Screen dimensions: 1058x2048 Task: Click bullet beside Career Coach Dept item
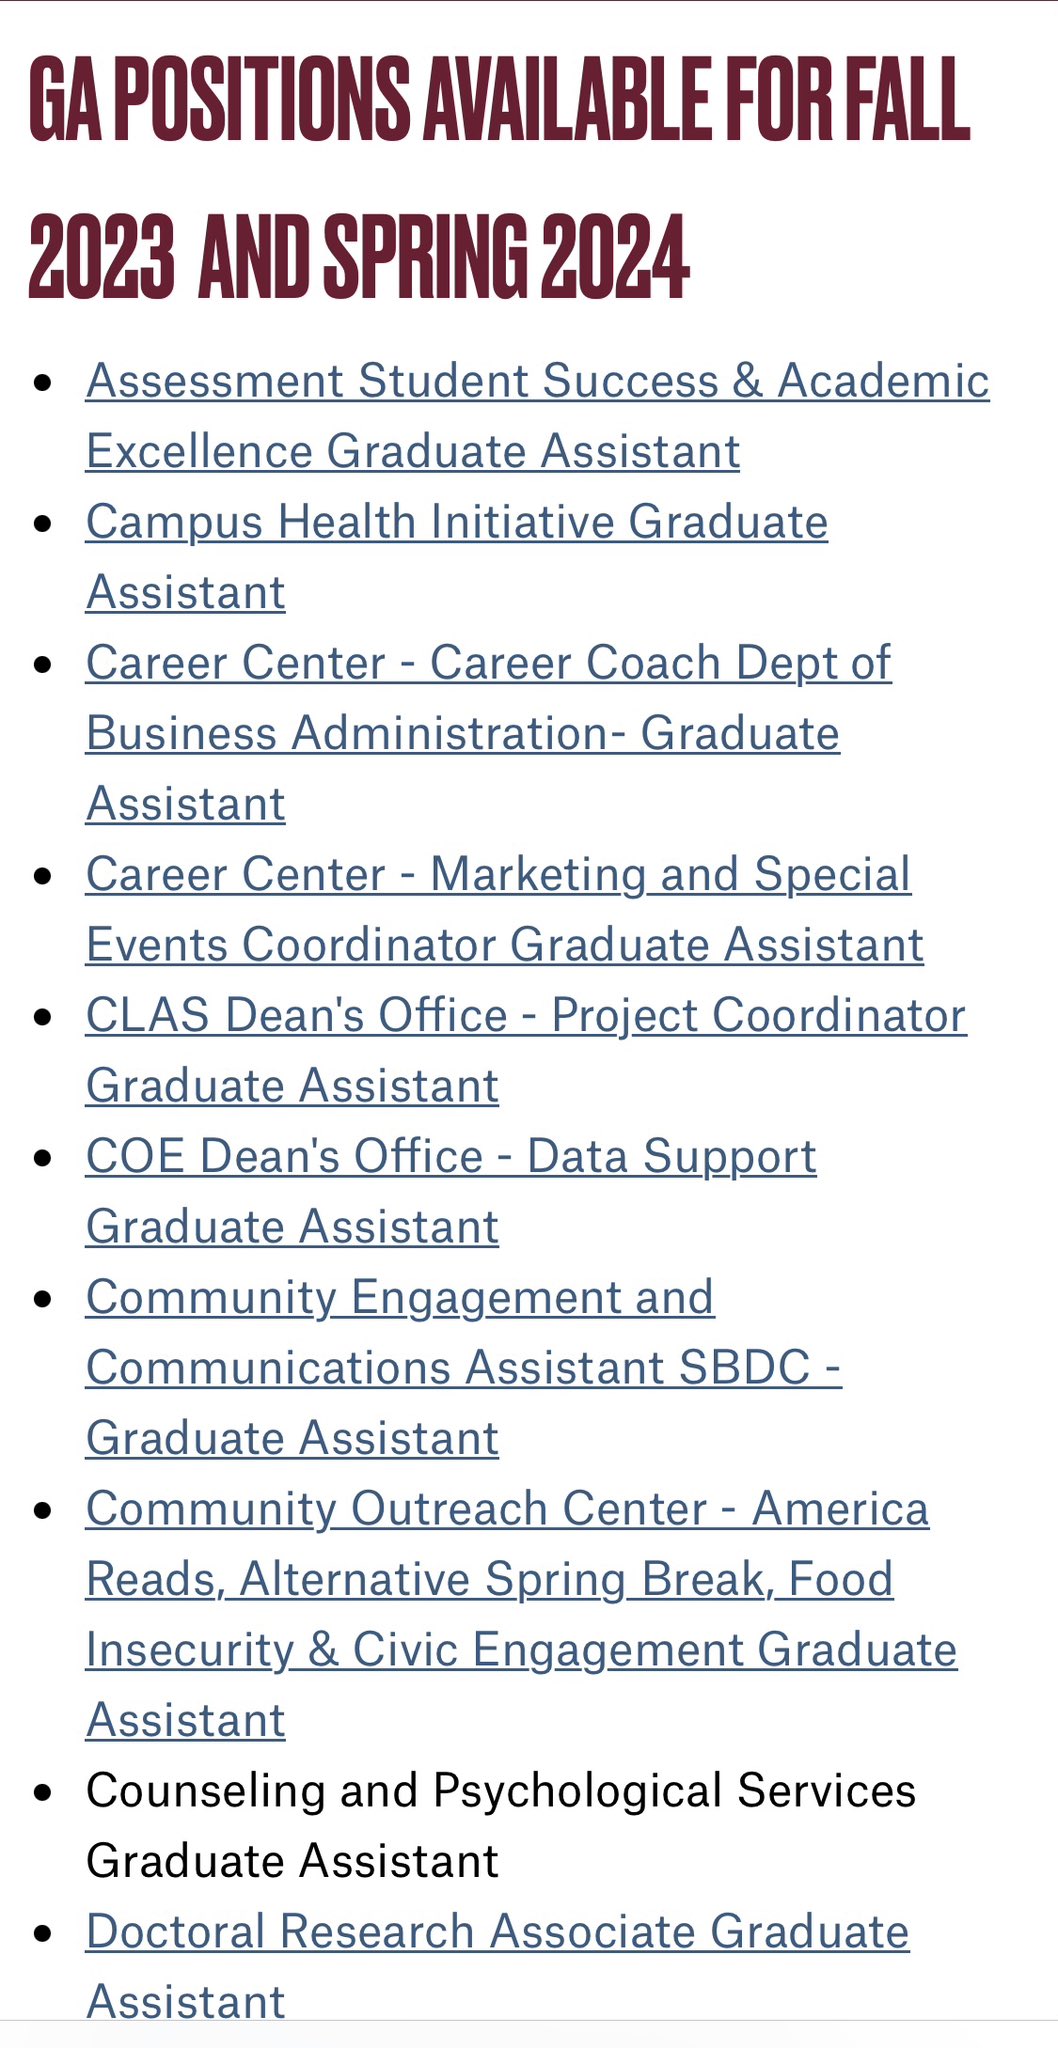(42, 664)
